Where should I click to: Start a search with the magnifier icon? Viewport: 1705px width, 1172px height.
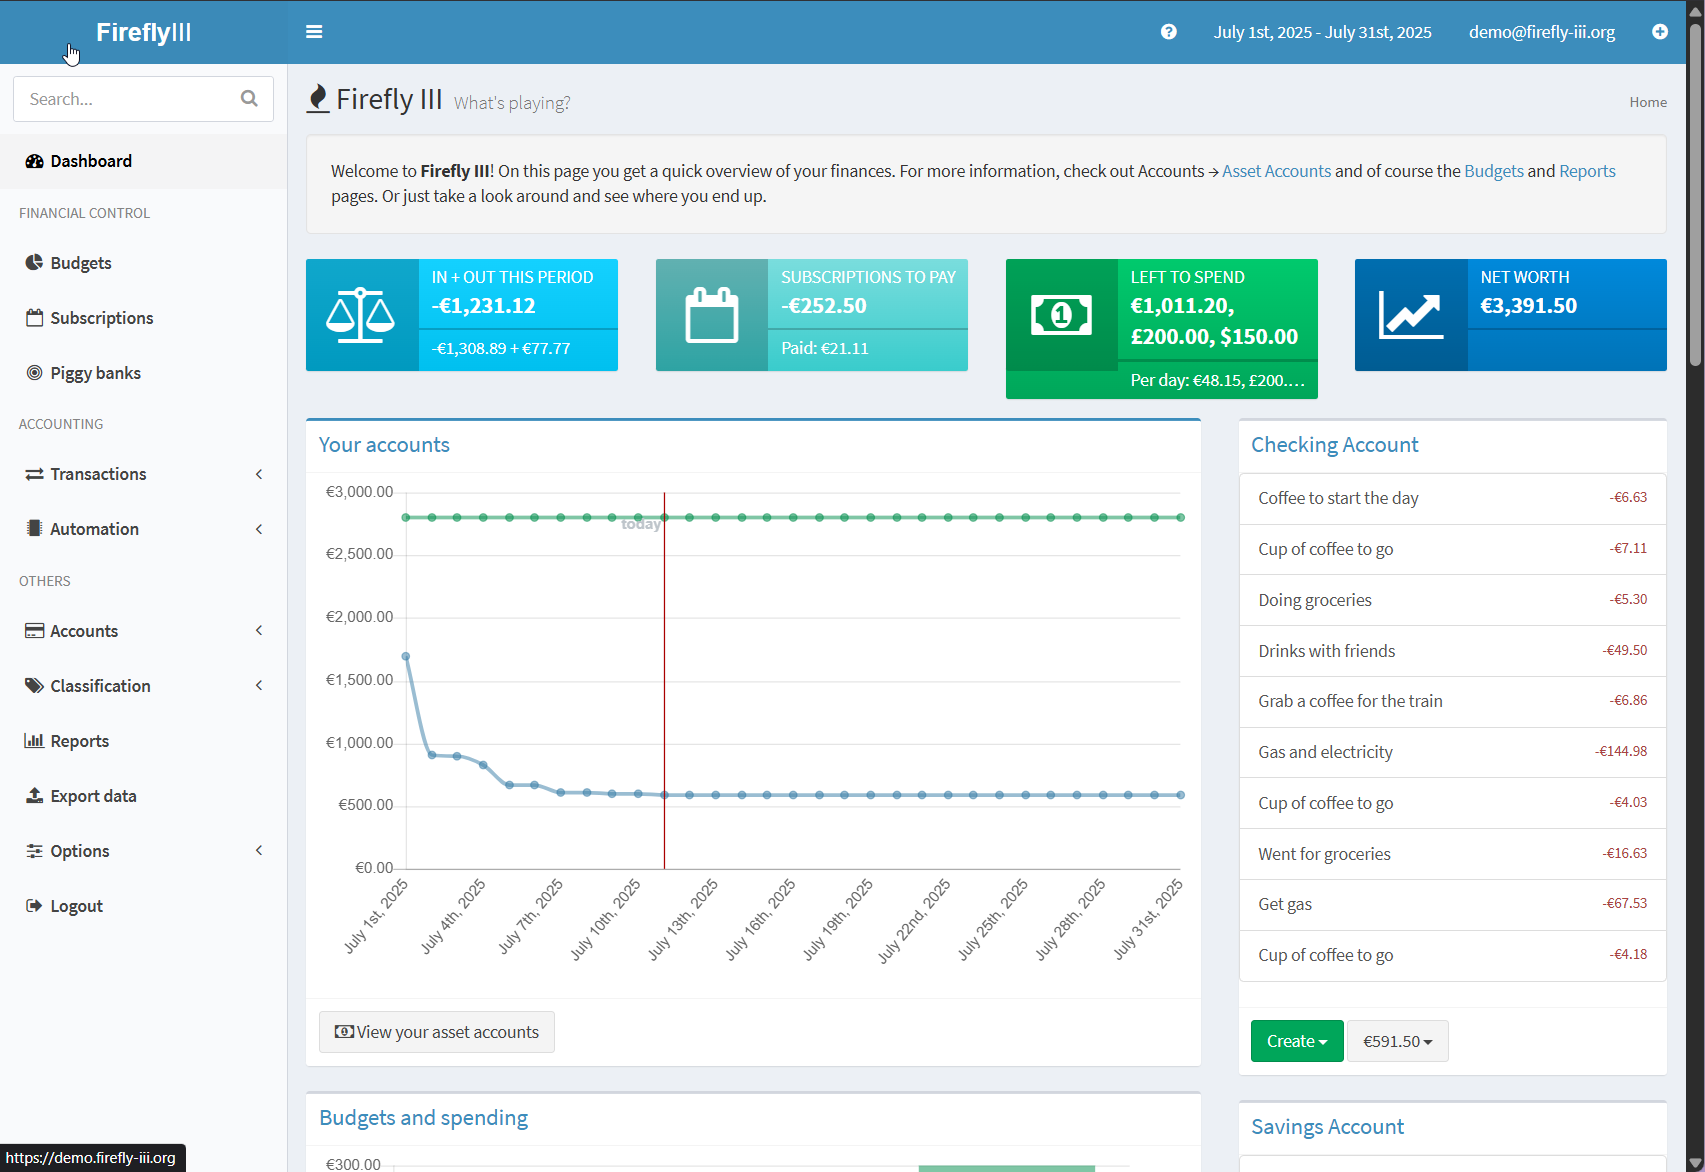tap(249, 98)
